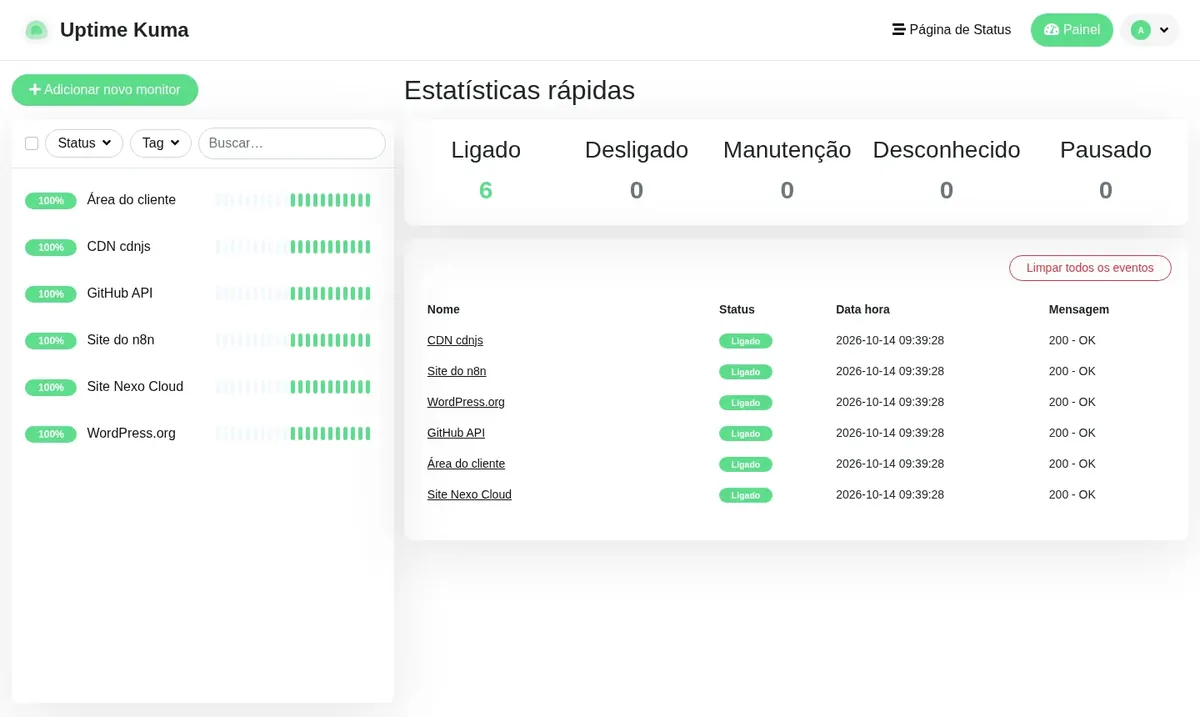Go to the Painel dashboard

1072,30
